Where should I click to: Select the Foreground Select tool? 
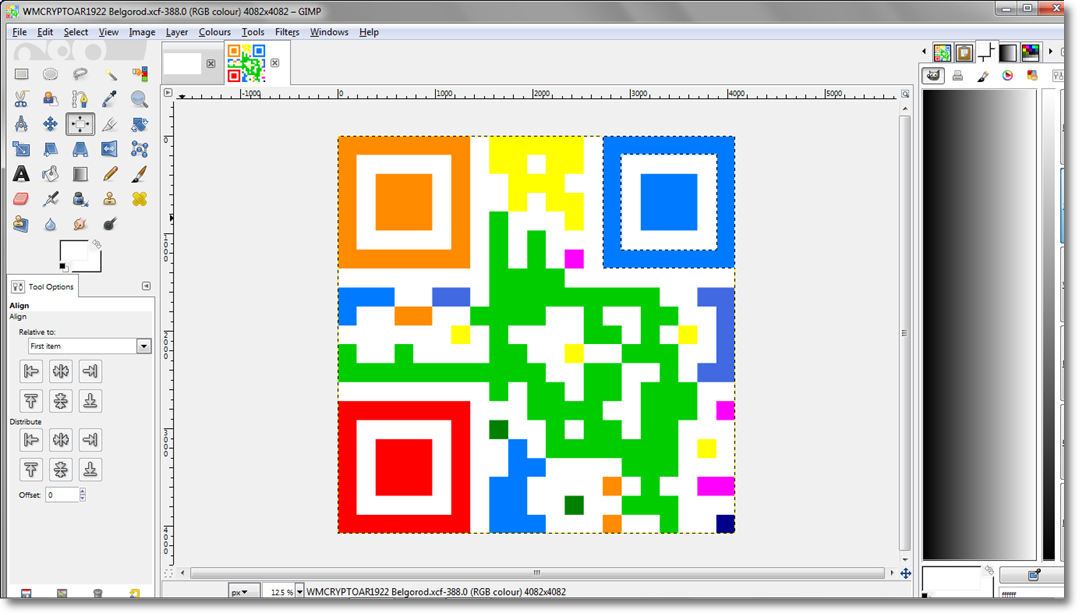50,99
